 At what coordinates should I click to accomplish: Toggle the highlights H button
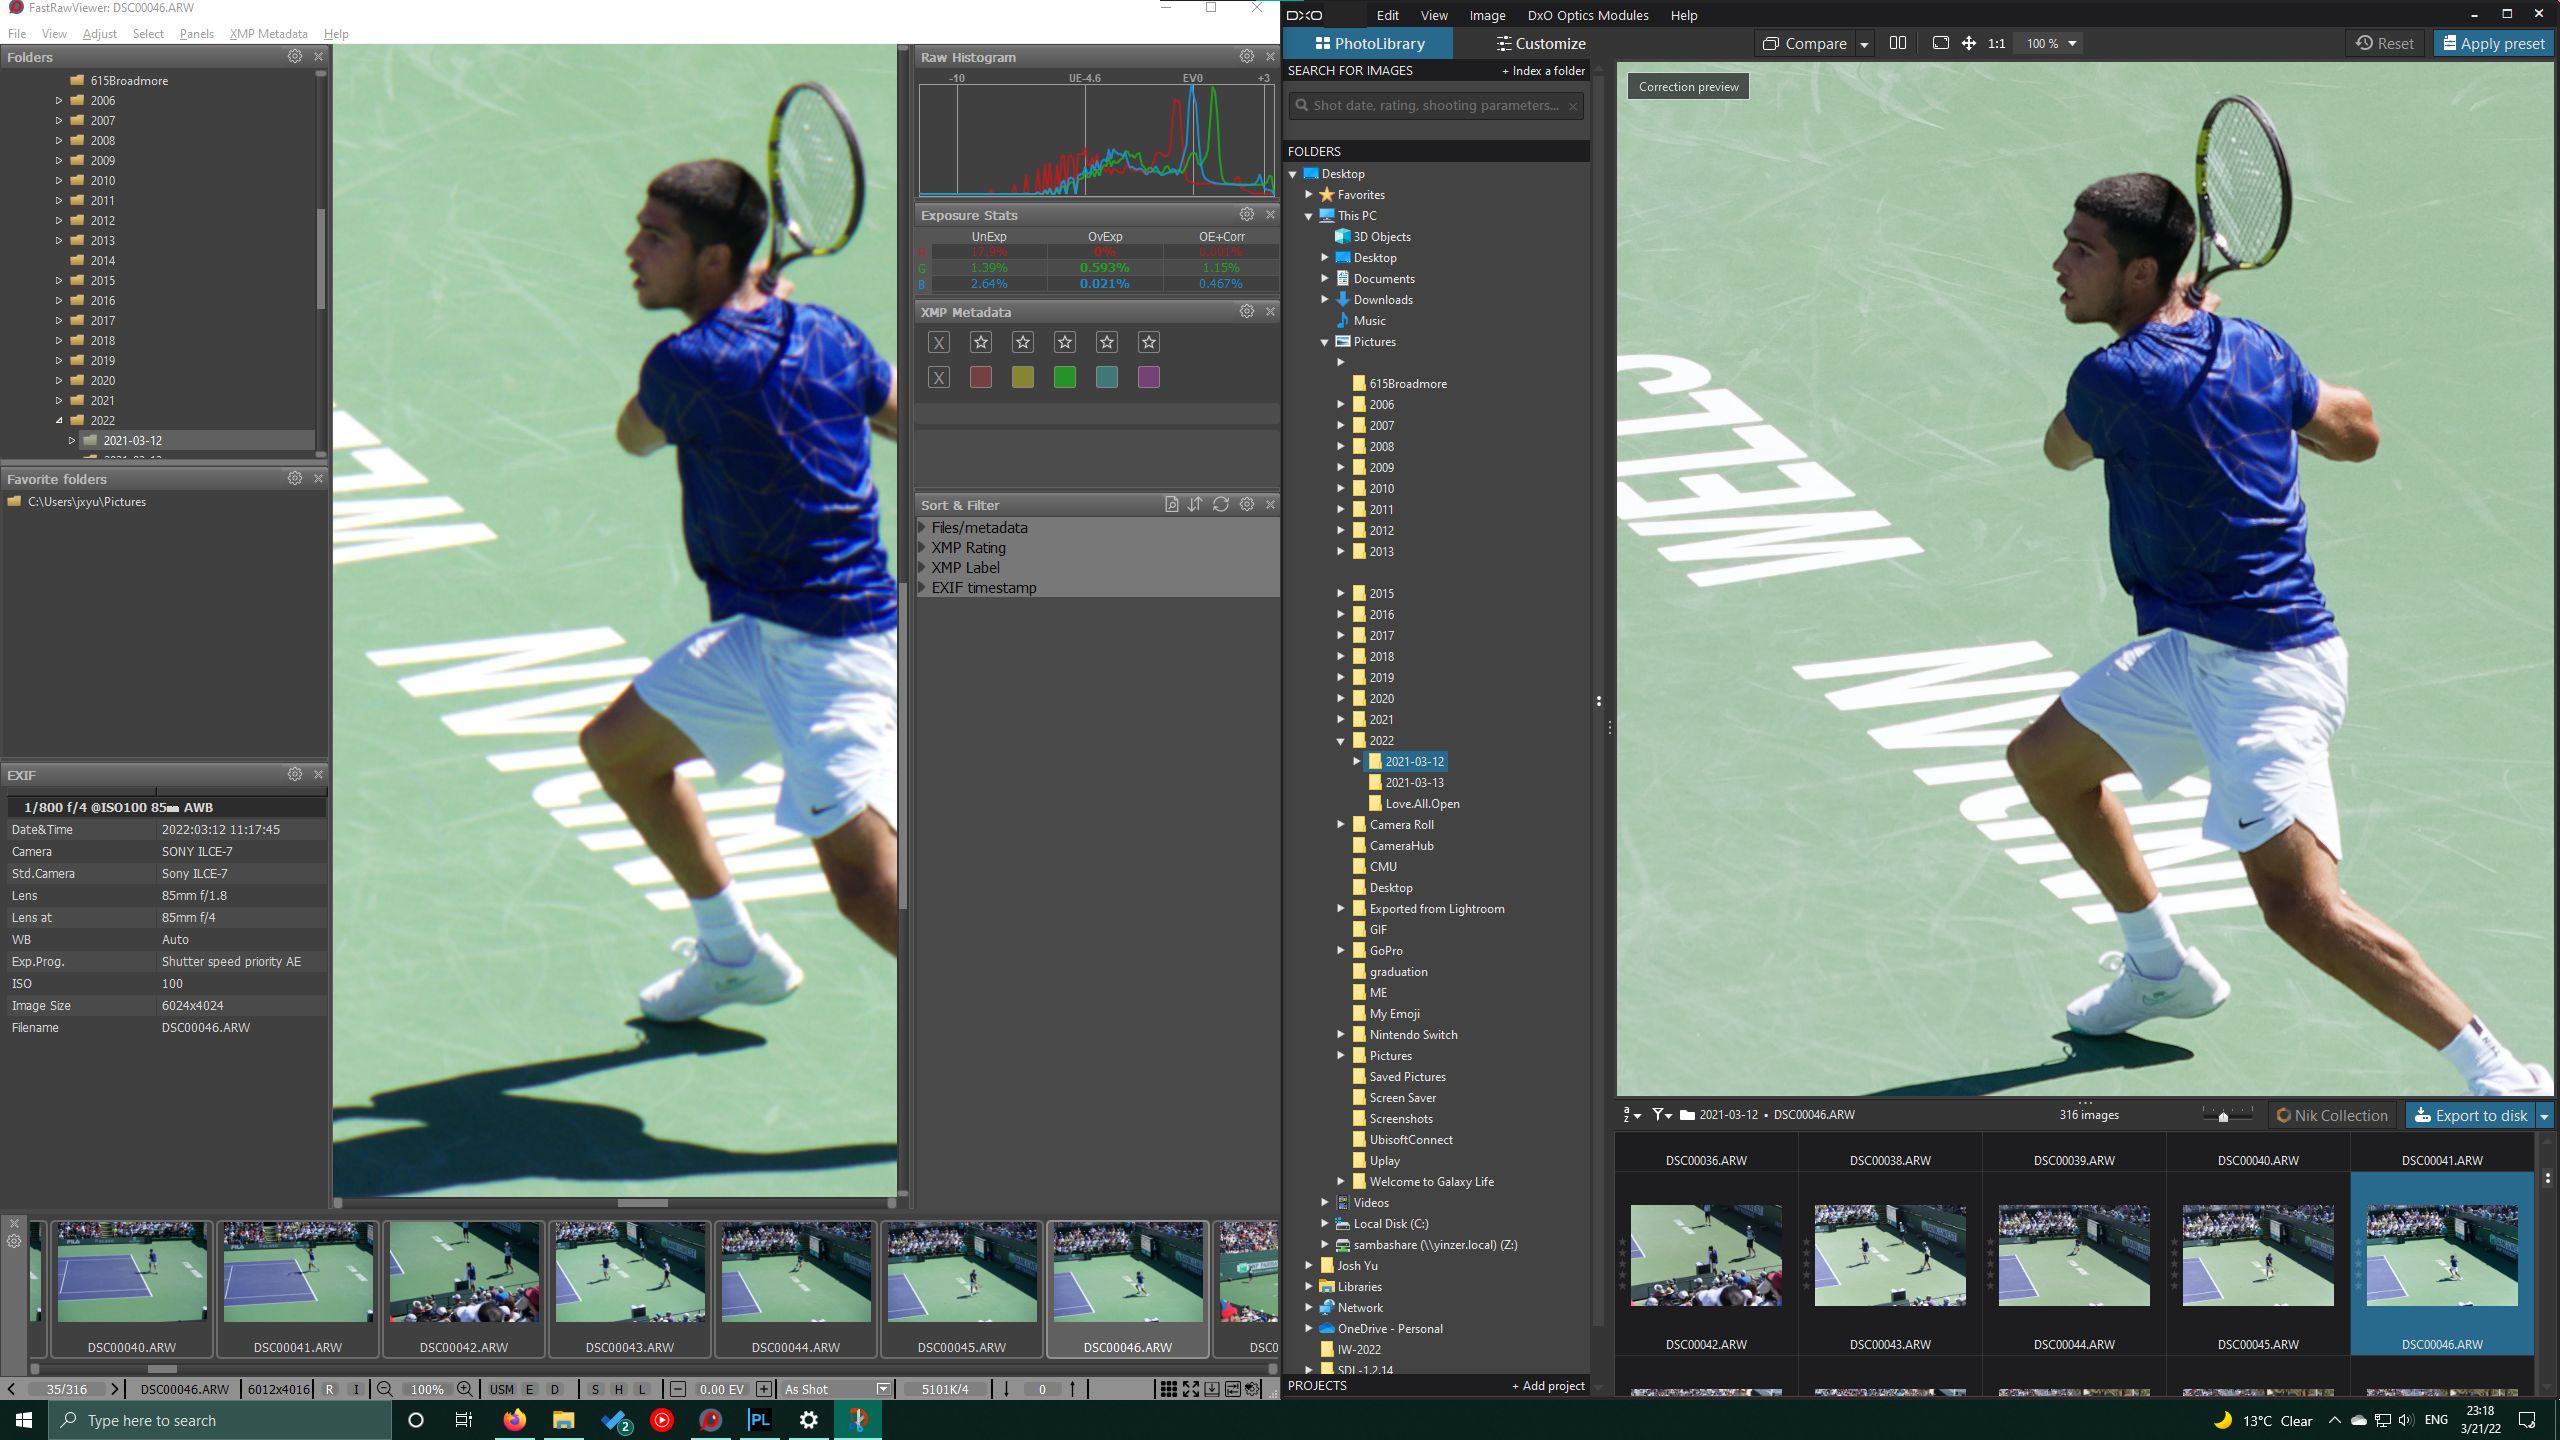pos(618,1389)
